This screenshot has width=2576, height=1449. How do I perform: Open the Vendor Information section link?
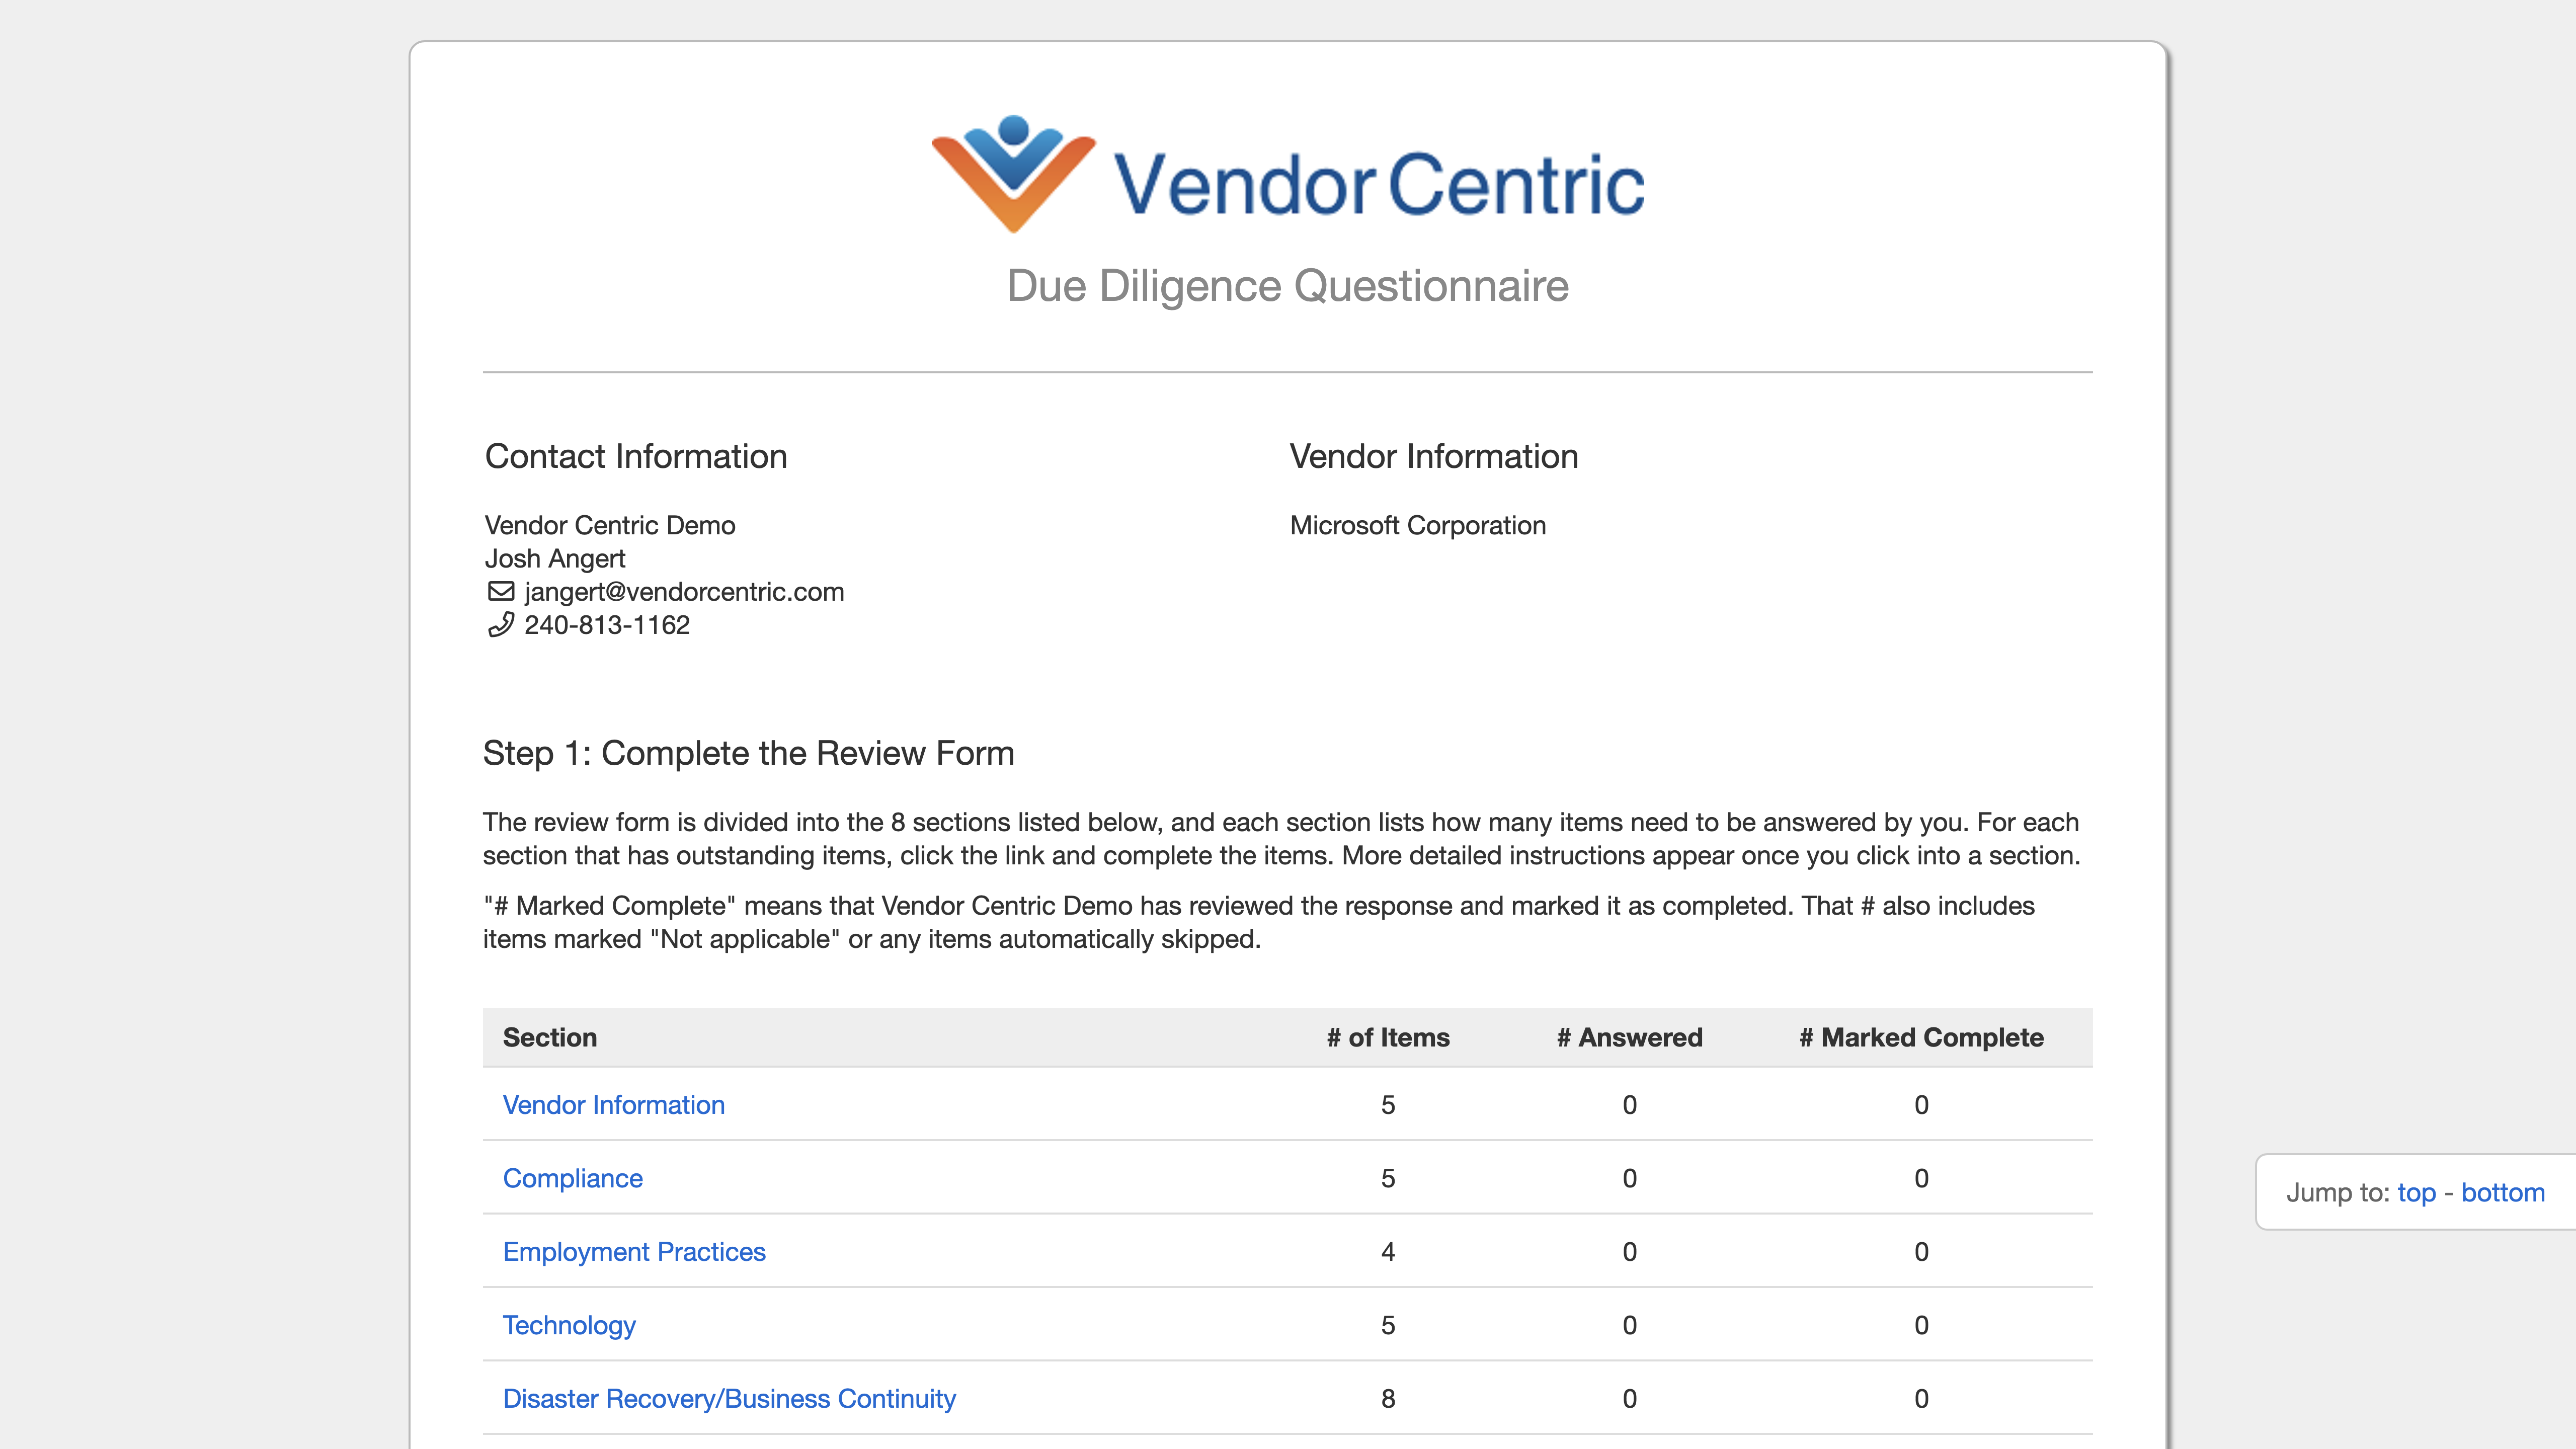613,1104
